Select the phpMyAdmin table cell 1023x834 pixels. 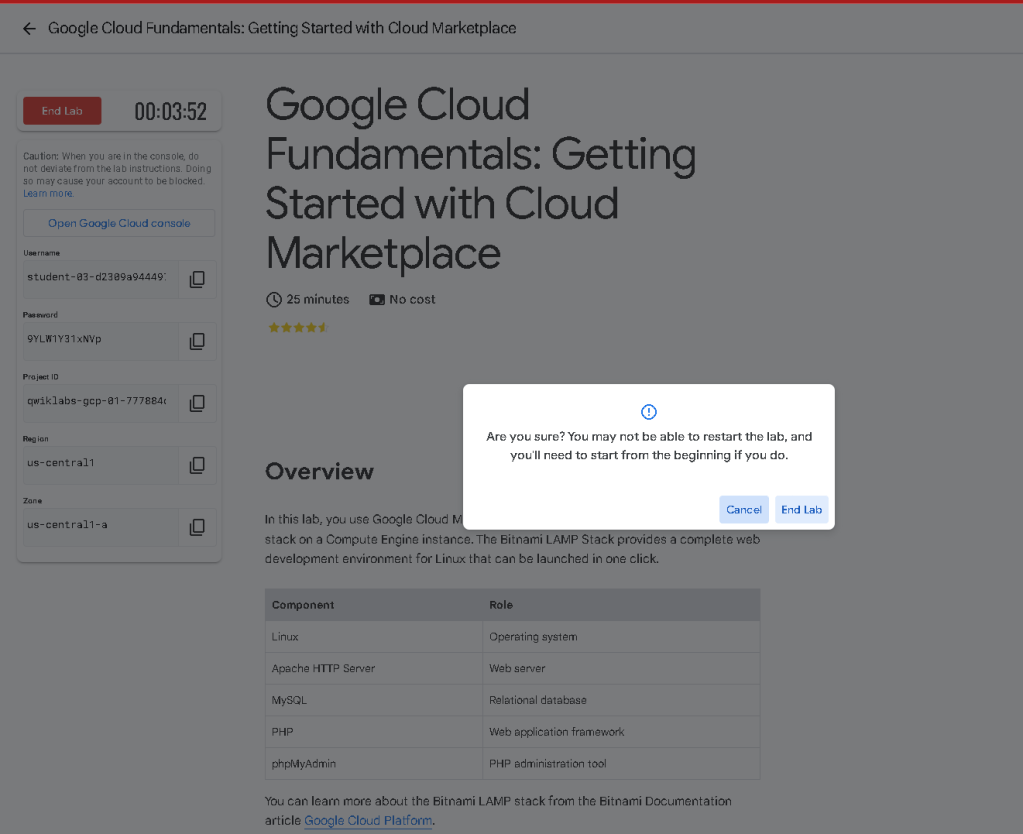[373, 764]
